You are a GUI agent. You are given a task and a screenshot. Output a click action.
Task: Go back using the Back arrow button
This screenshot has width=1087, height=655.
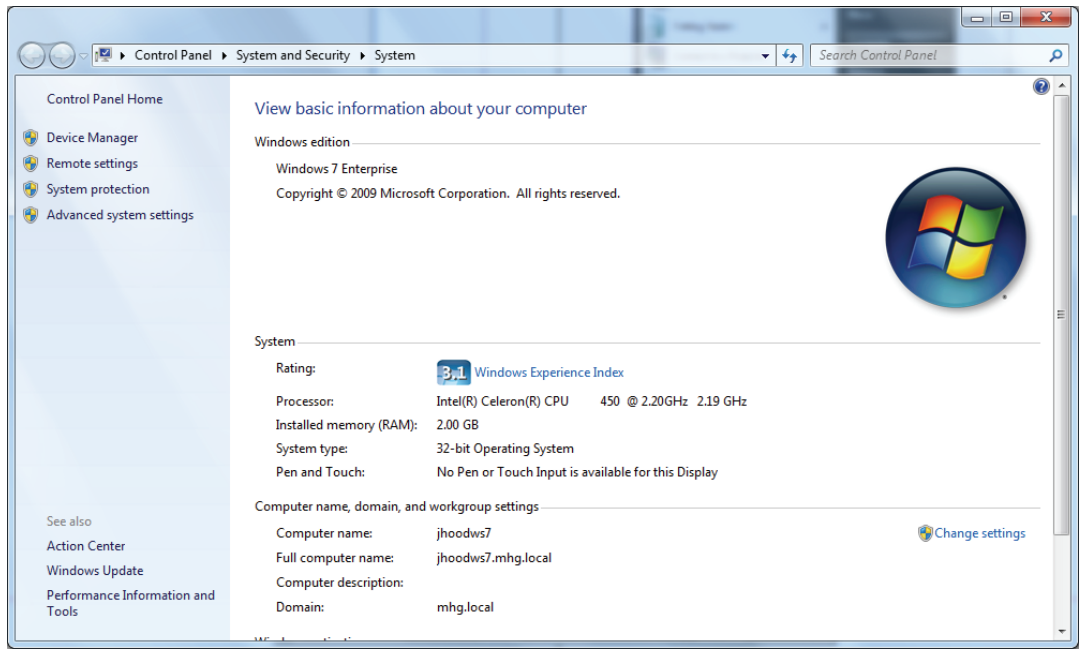[x=32, y=56]
